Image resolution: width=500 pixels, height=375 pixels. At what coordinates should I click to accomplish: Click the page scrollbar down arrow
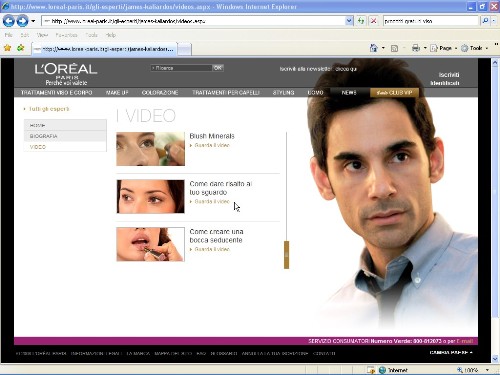(x=495, y=359)
